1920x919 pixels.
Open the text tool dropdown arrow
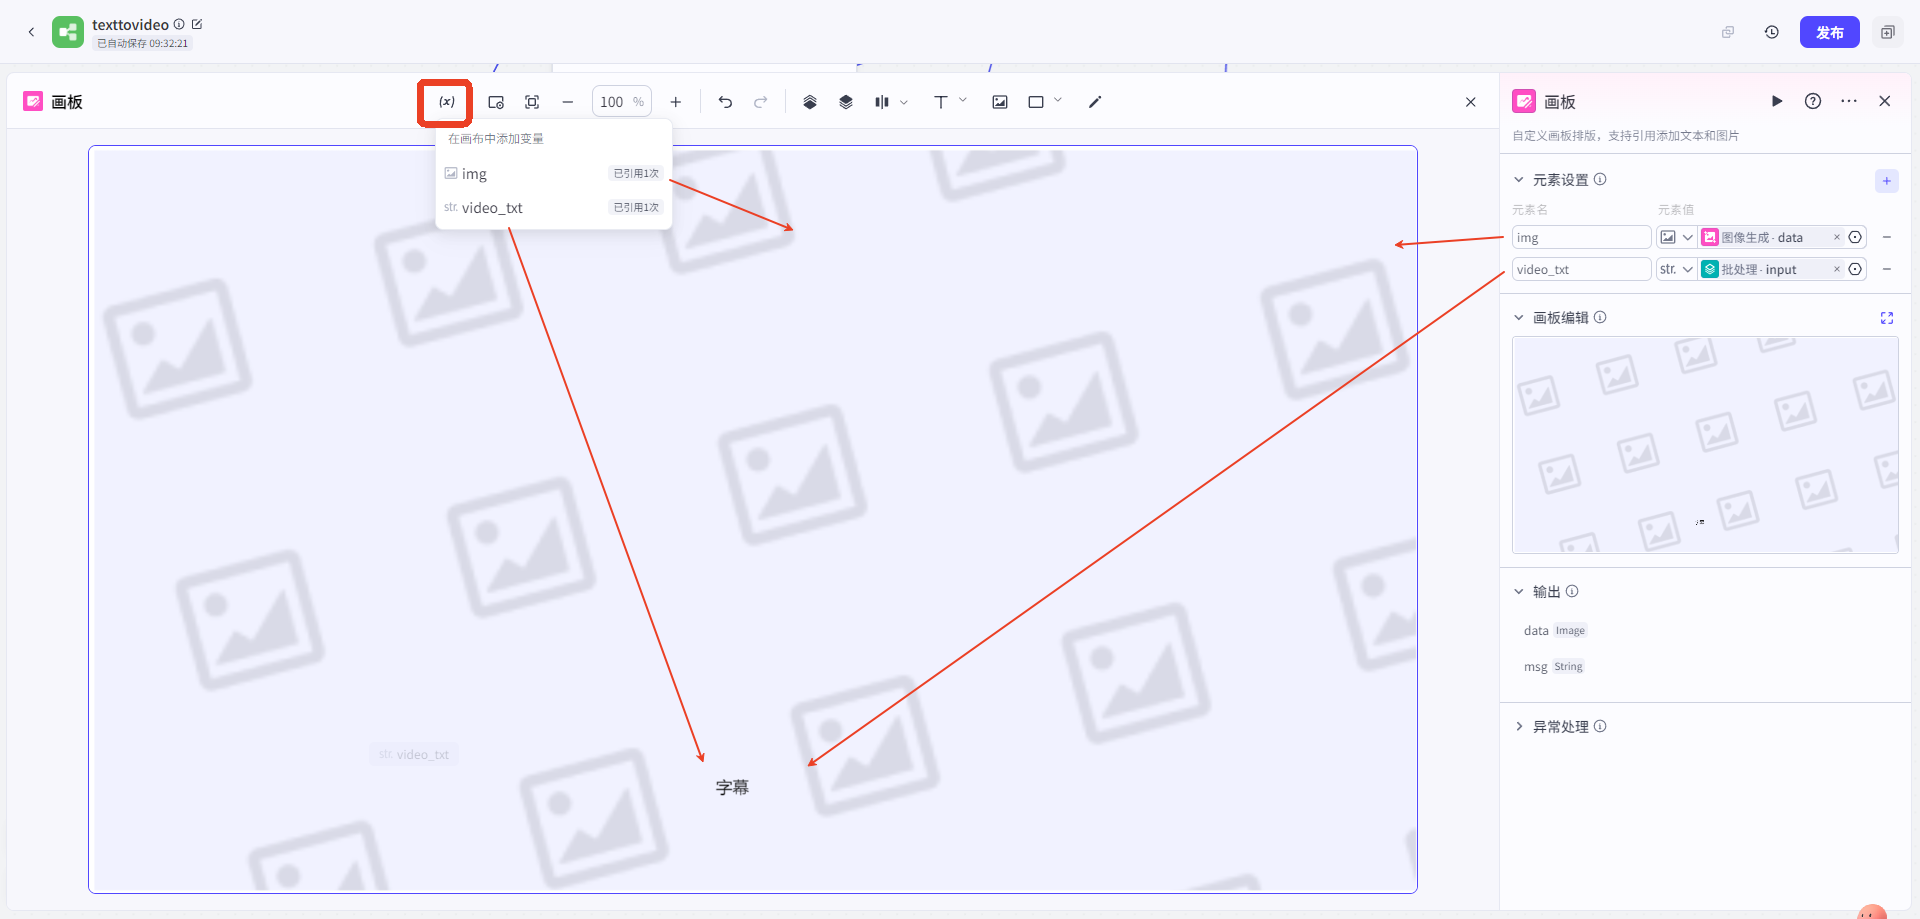click(x=963, y=101)
